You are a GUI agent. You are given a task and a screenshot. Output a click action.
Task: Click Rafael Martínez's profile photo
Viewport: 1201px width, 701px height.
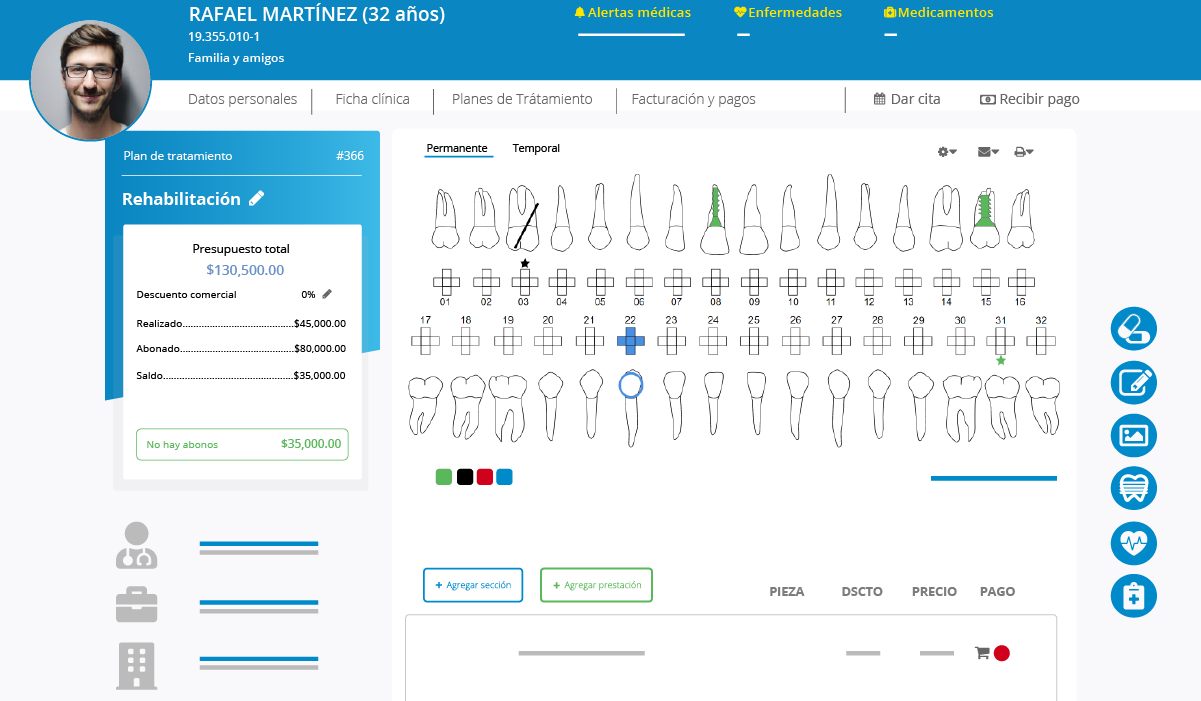[90, 80]
